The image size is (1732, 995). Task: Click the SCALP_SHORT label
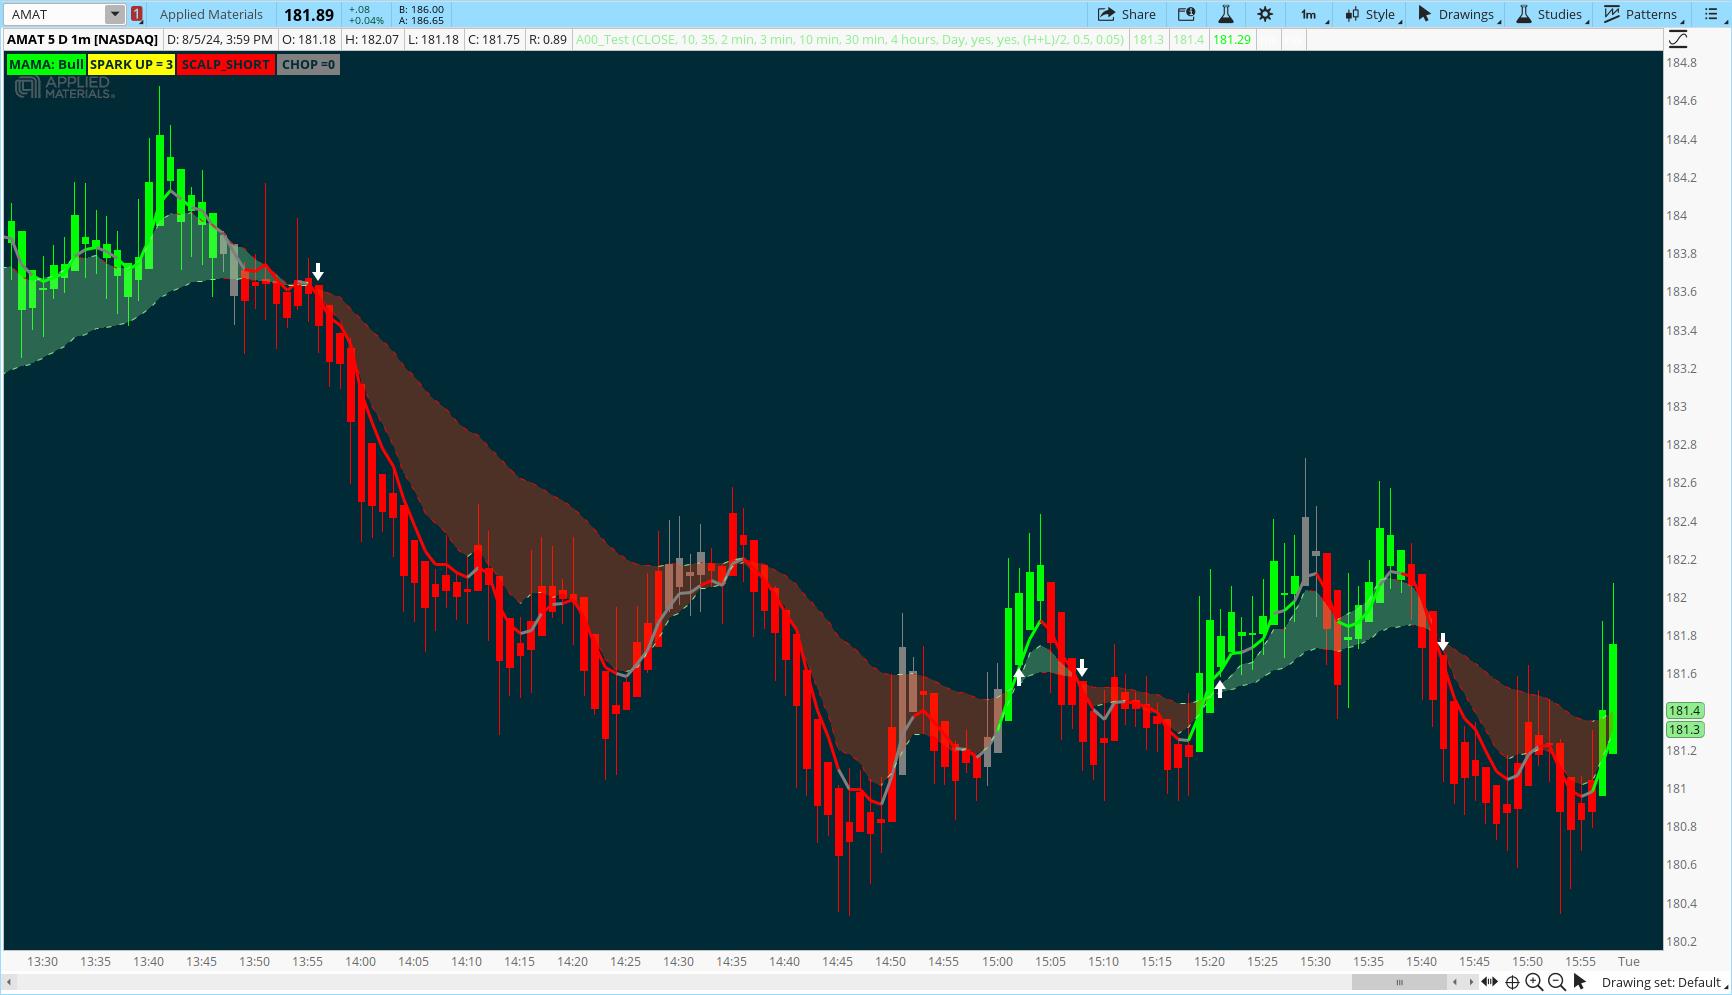[x=226, y=64]
